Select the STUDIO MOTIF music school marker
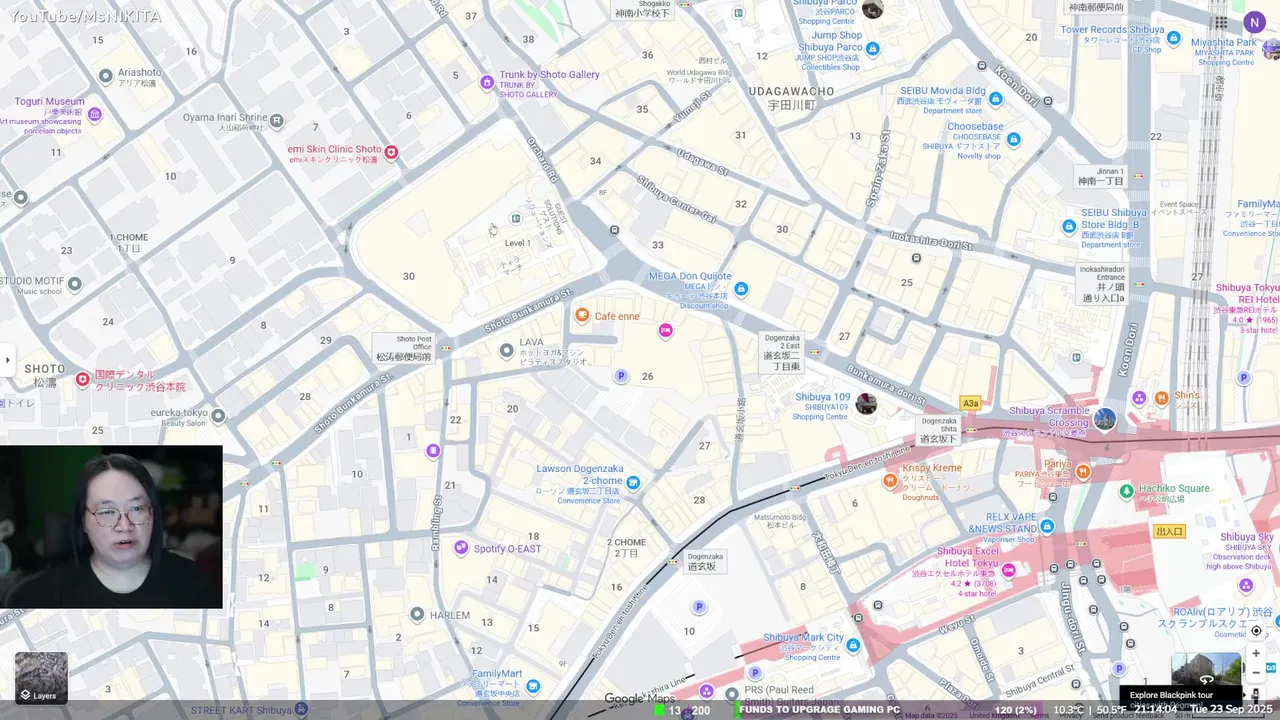 pyautogui.click(x=75, y=284)
